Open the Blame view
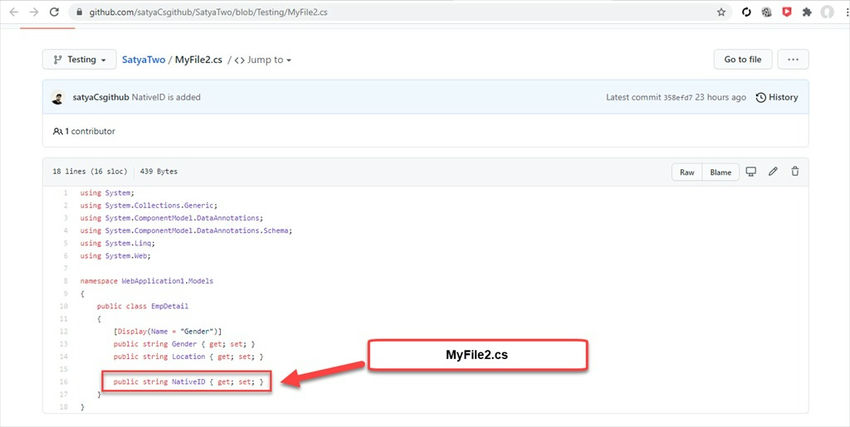The width and height of the screenshot is (850, 427). 720,172
